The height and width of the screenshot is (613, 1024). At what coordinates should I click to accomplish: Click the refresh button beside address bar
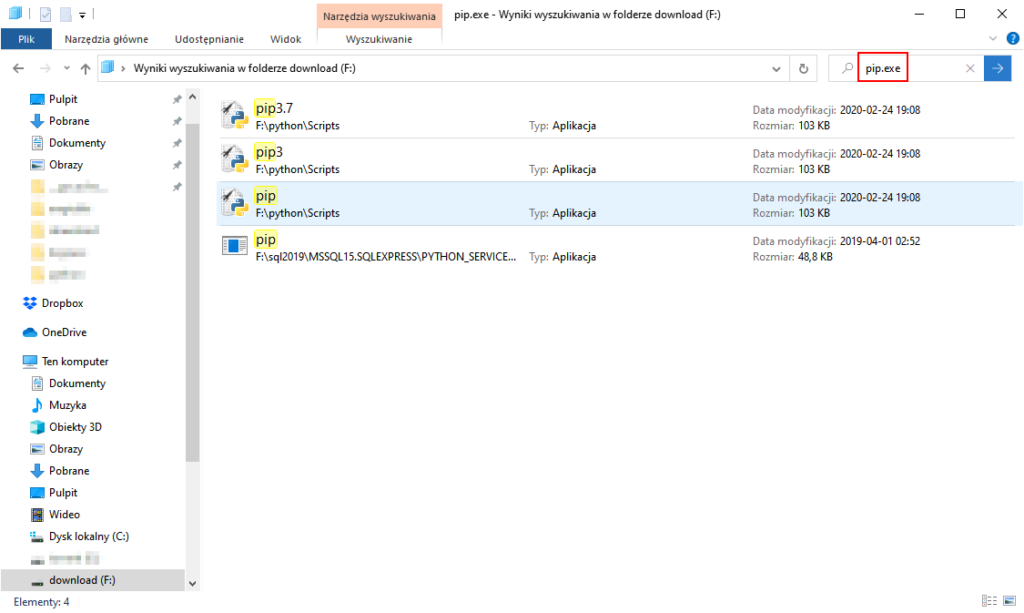803,68
